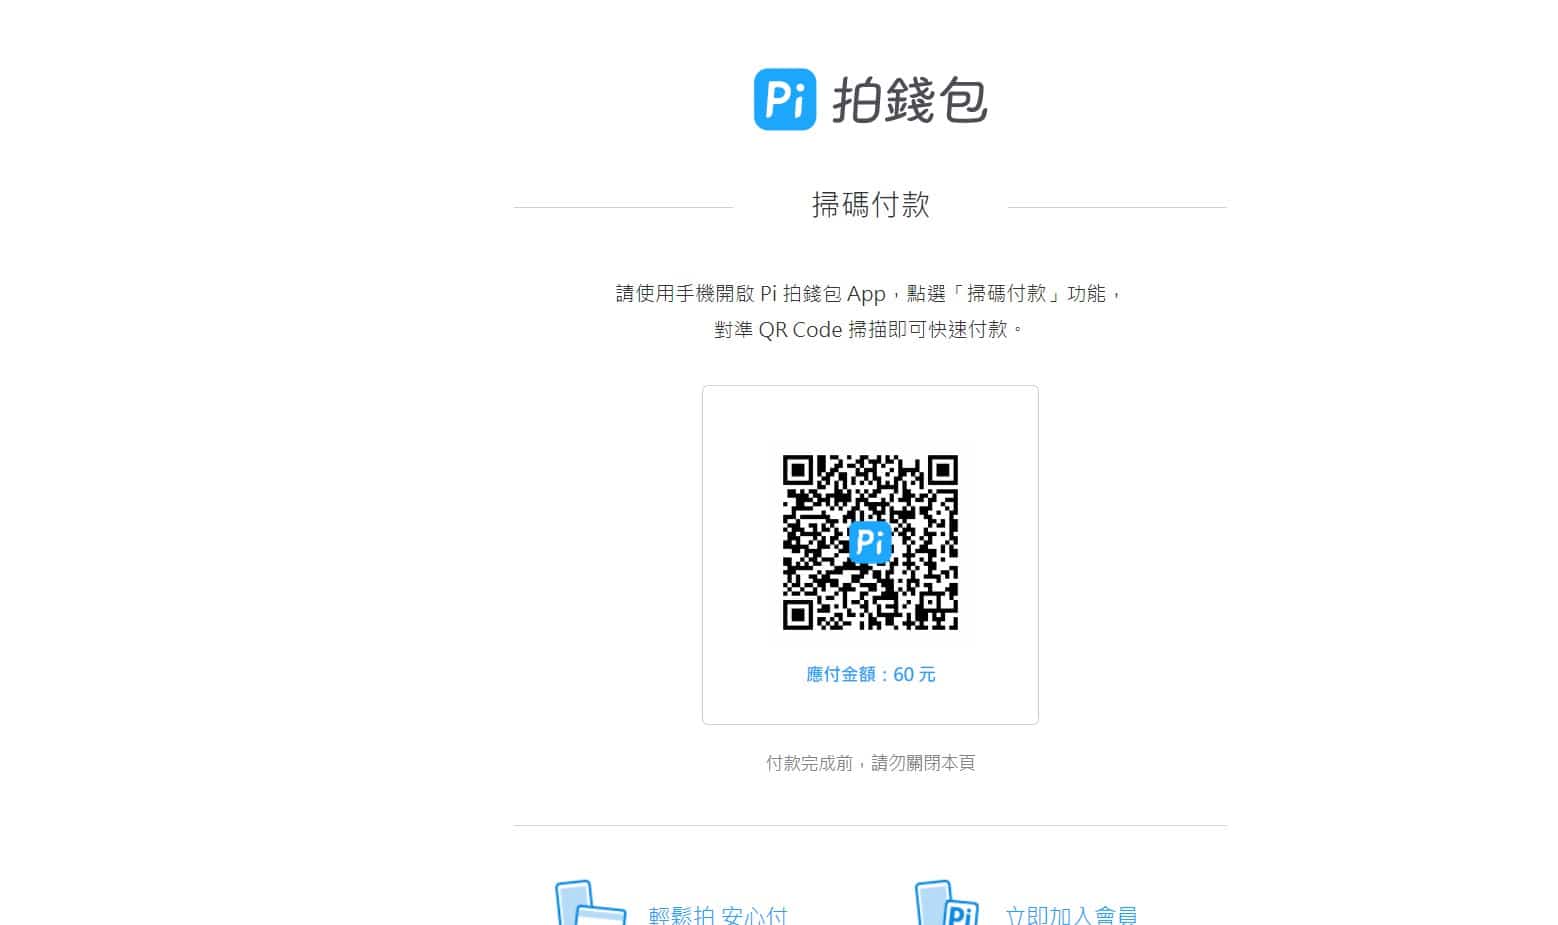
Task: Click the 輕鬆拍 安心付 feature link
Action: pyautogui.click(x=718, y=912)
